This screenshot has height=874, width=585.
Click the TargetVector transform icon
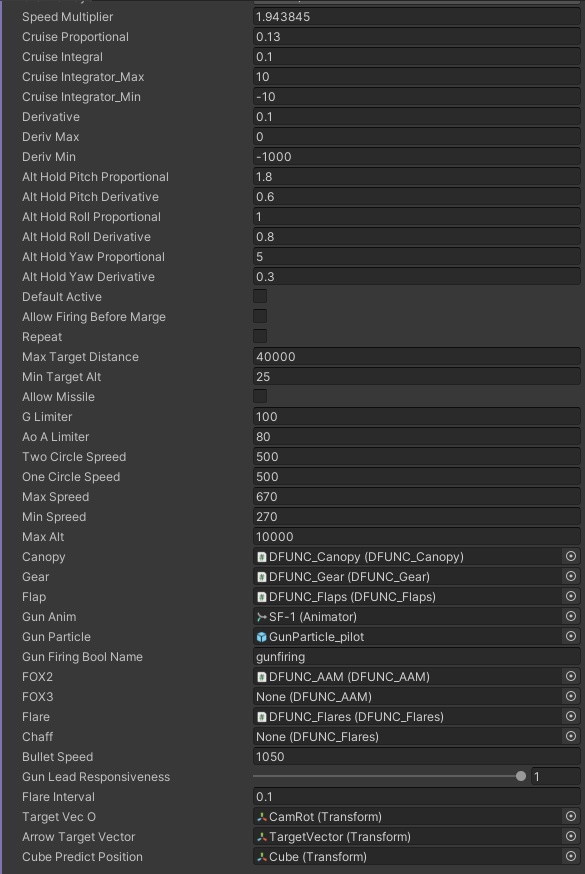point(261,837)
